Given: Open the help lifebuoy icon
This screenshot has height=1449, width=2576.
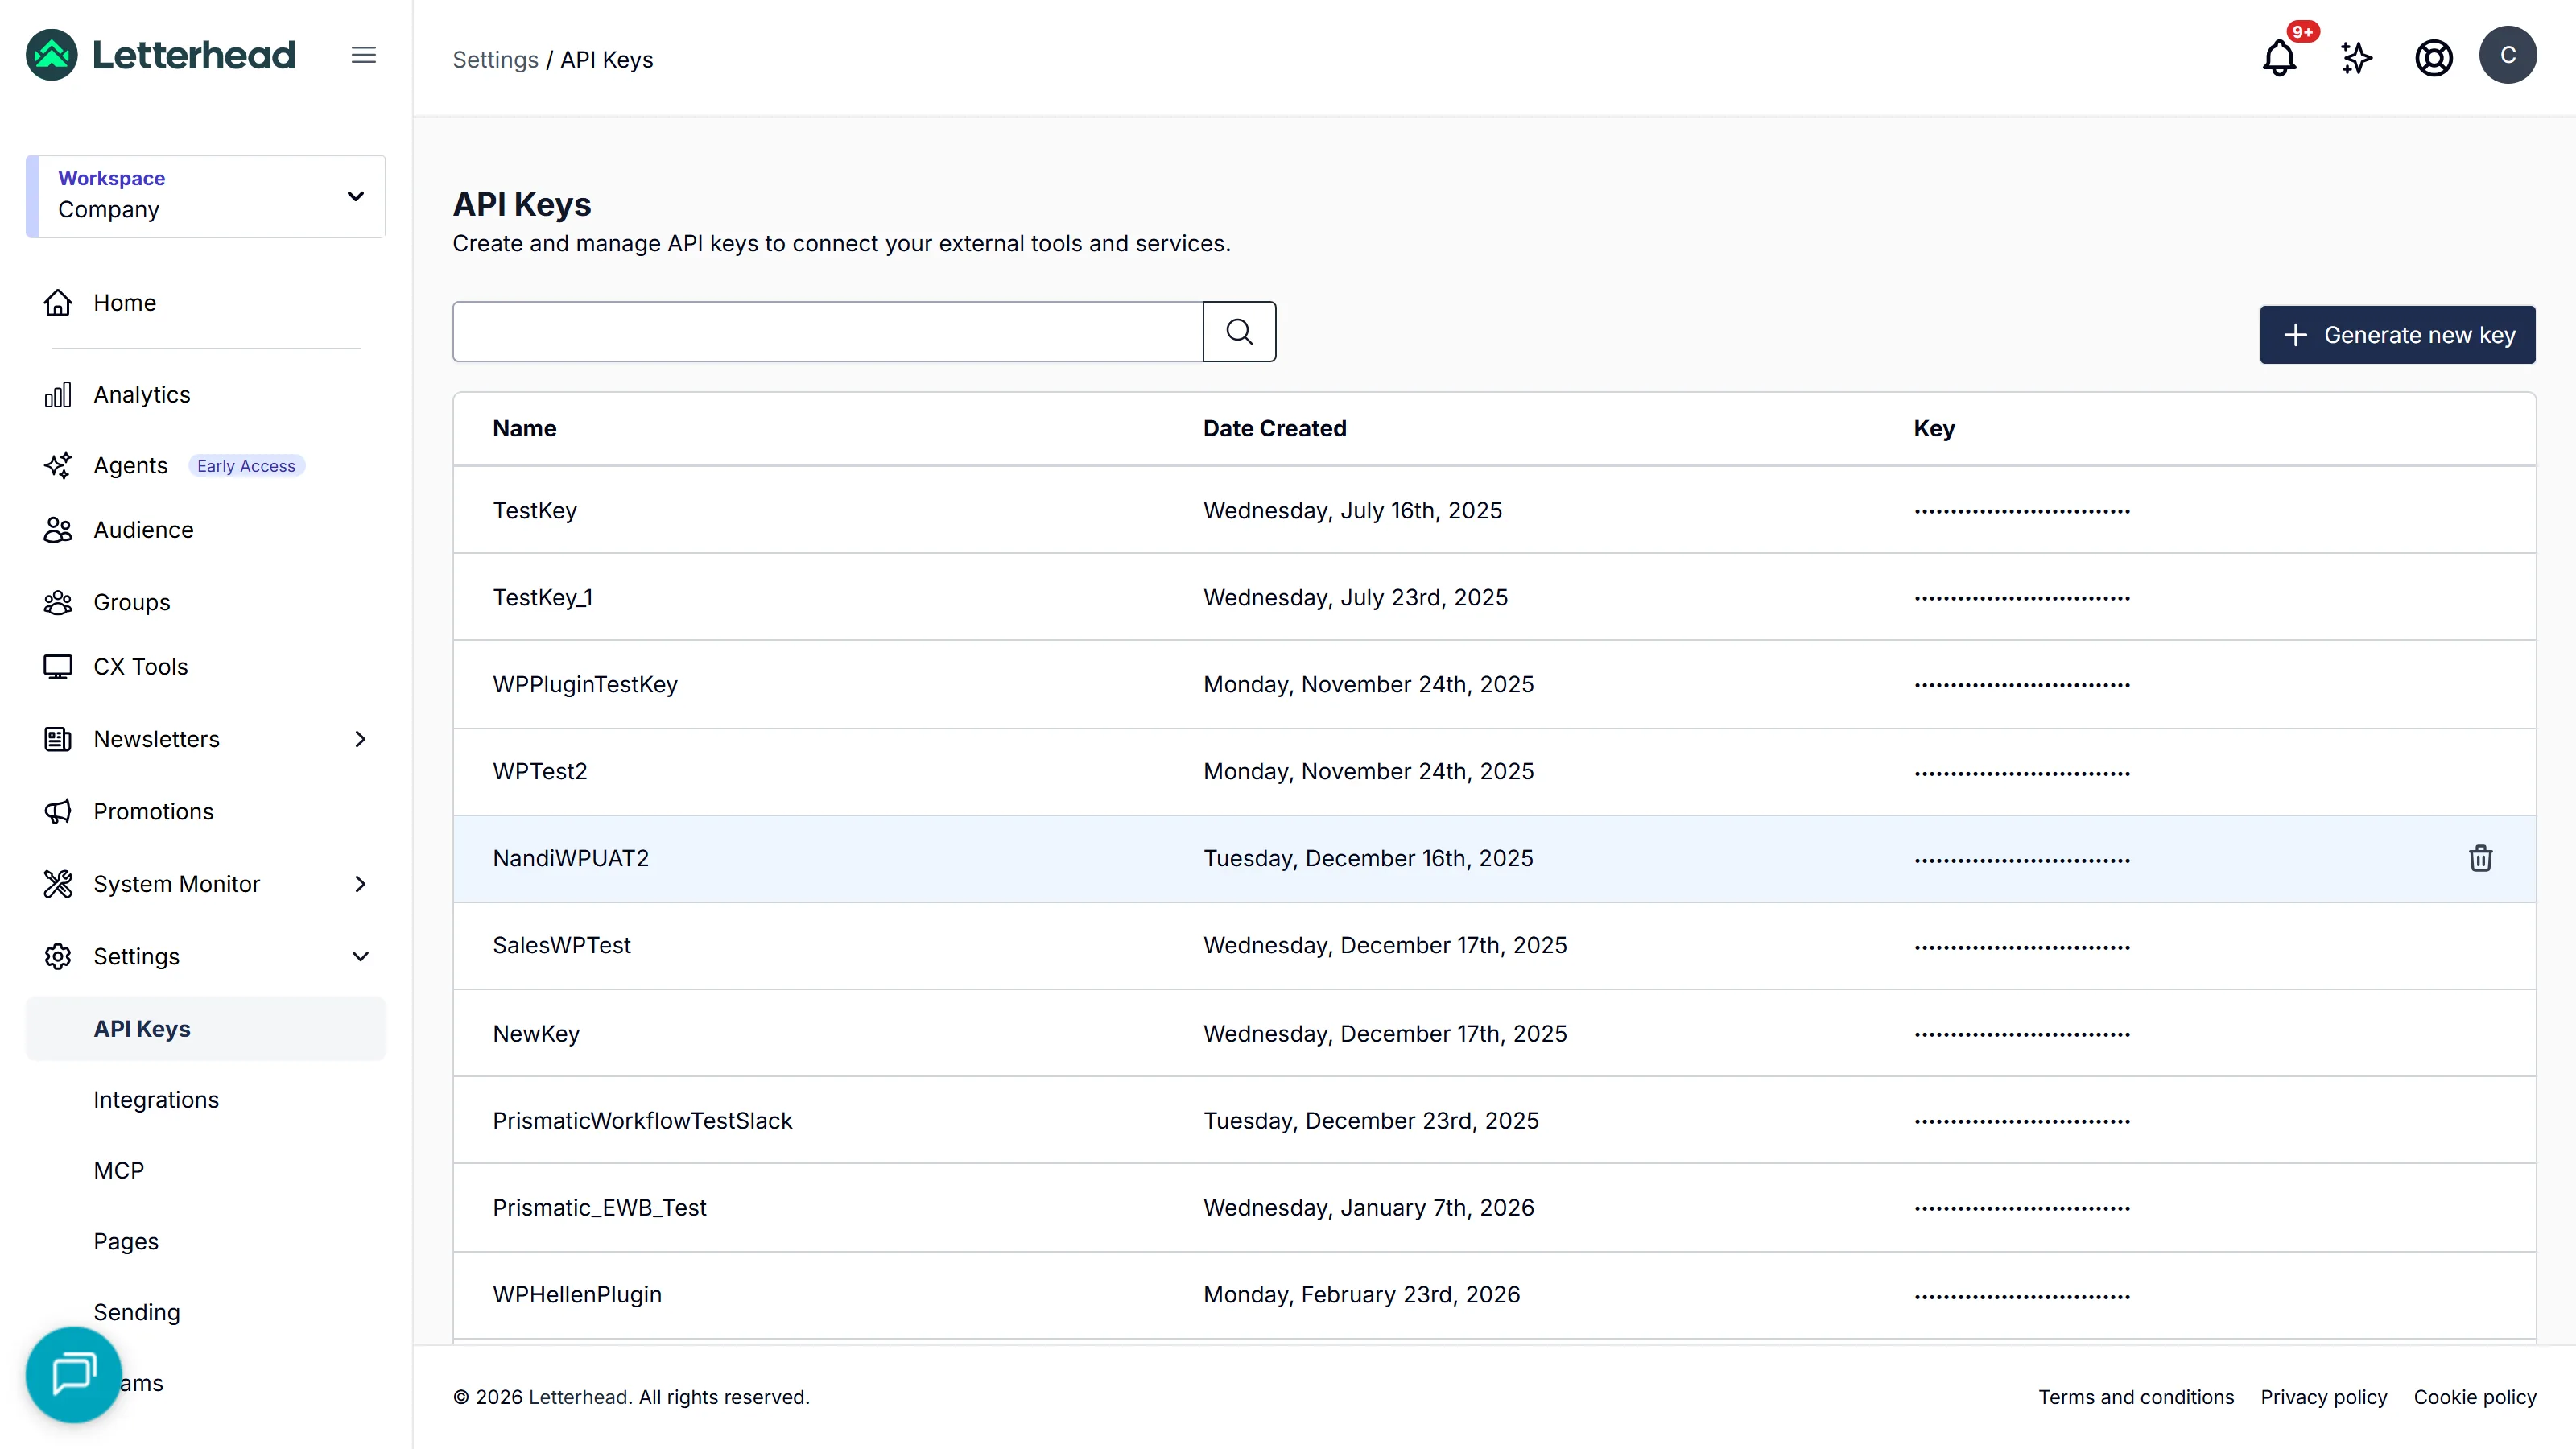Looking at the screenshot, I should (x=2433, y=57).
